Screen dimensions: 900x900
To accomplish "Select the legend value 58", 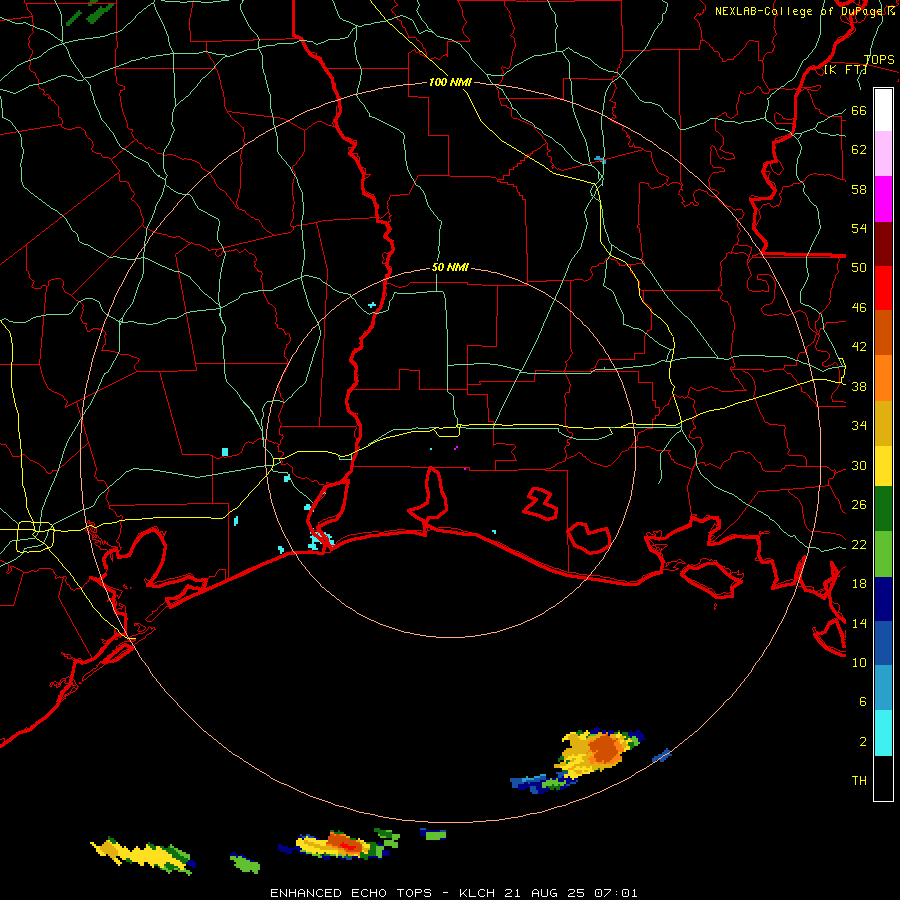I will pos(859,189).
